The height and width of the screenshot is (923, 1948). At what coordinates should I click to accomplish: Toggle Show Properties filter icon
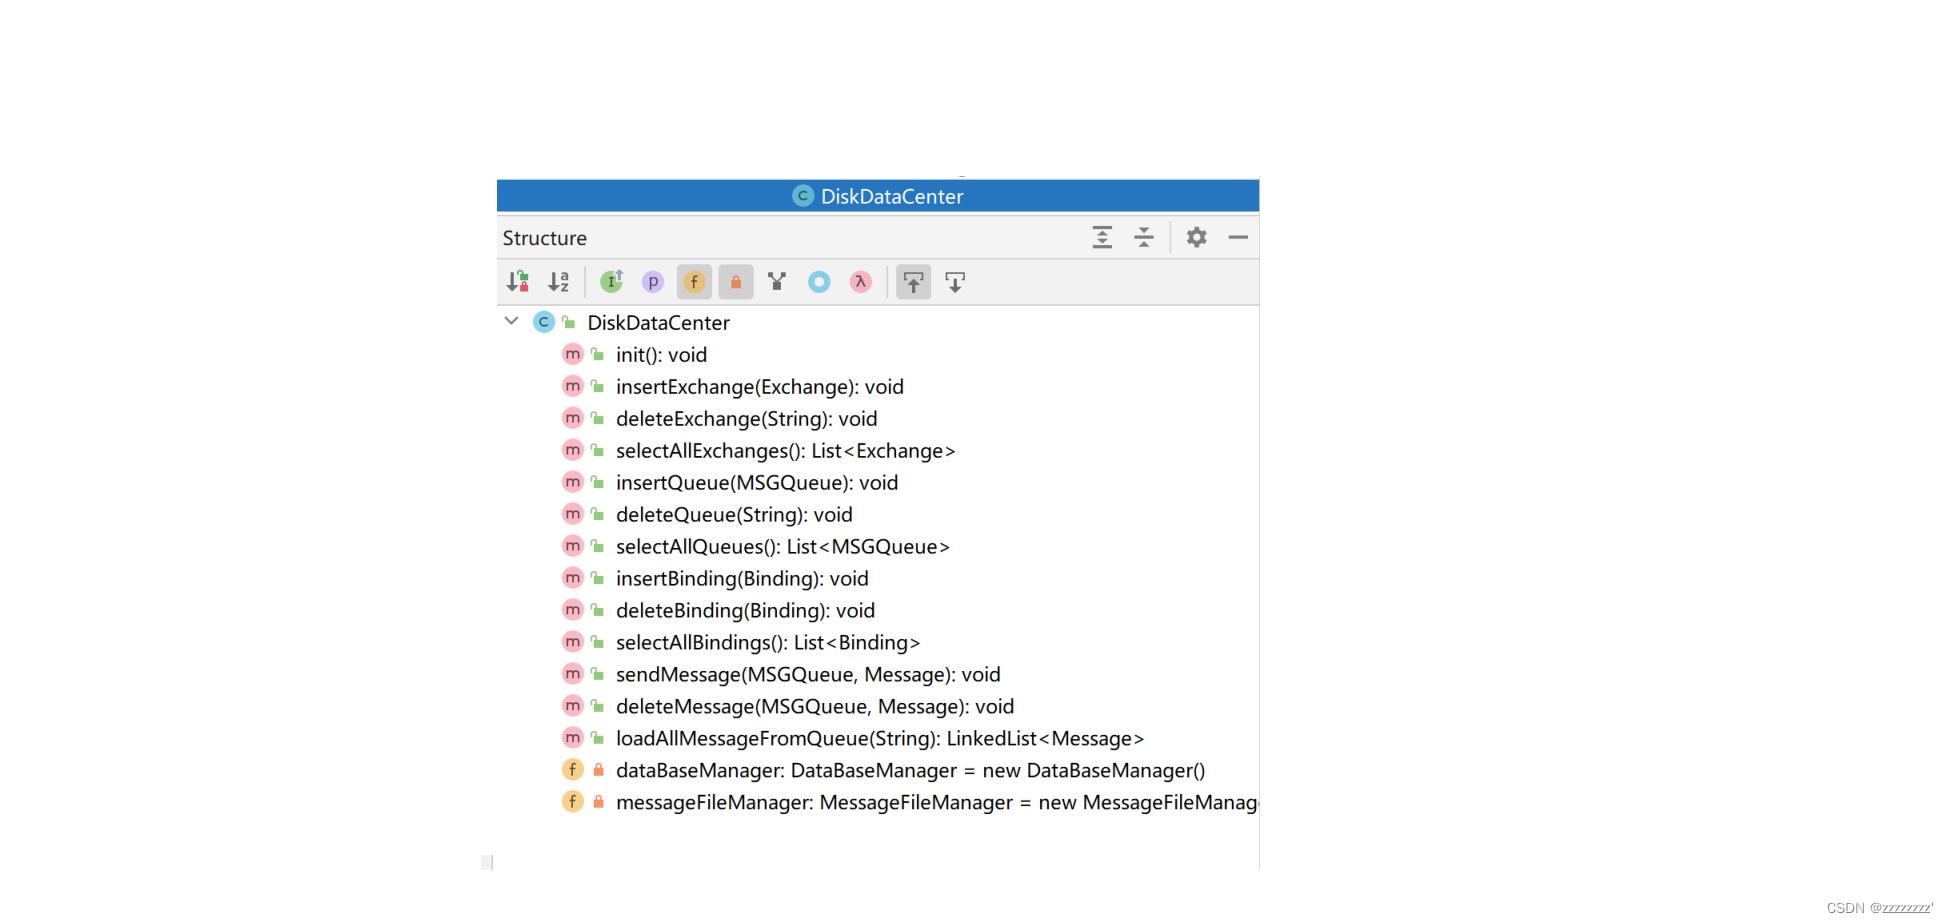coord(653,282)
